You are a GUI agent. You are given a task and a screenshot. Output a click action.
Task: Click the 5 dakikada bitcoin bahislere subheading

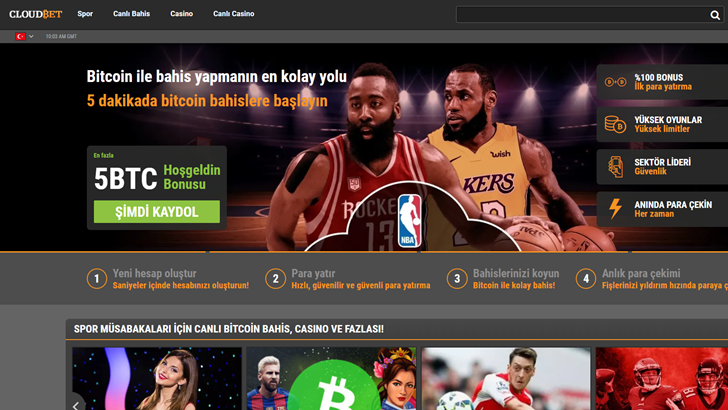(207, 101)
